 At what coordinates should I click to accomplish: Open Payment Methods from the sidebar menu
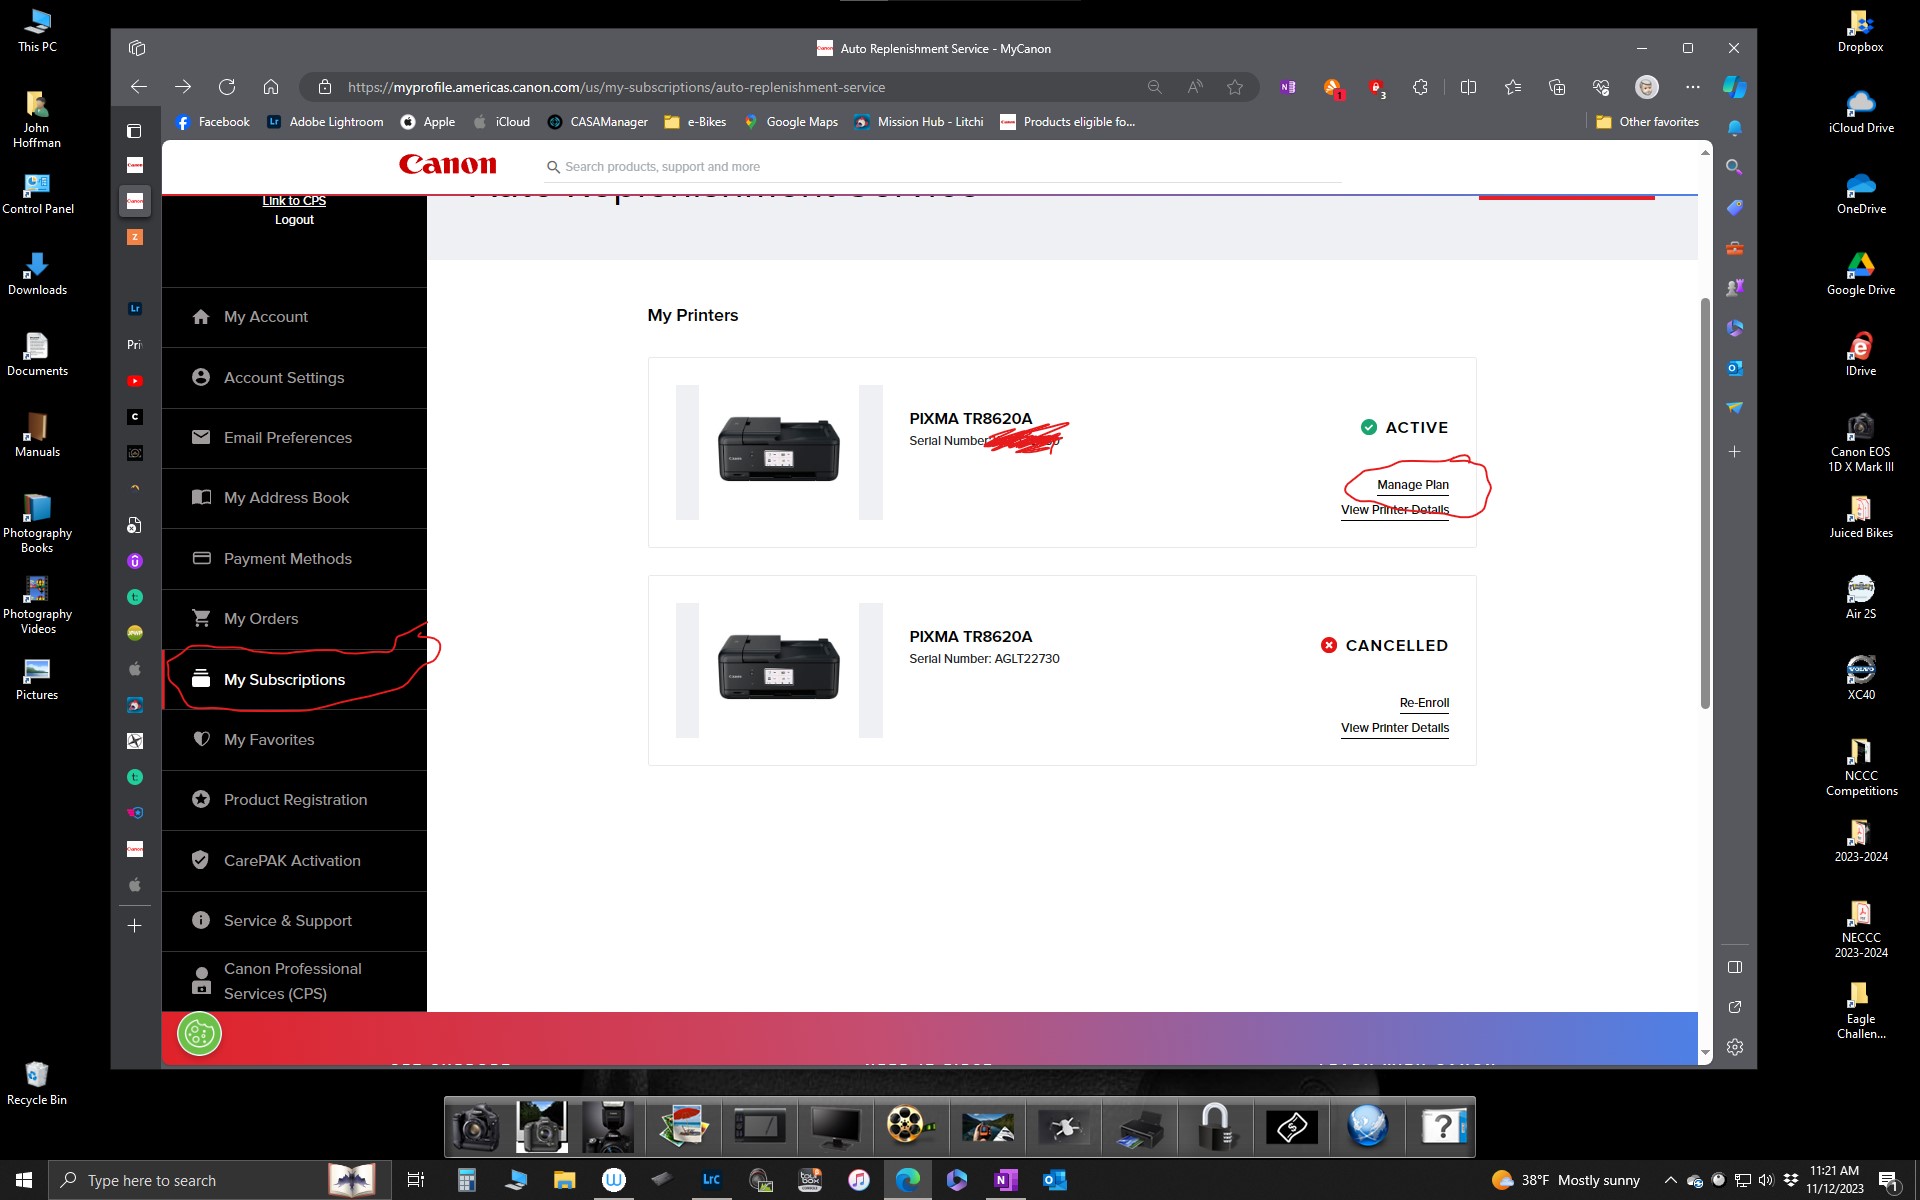287,558
